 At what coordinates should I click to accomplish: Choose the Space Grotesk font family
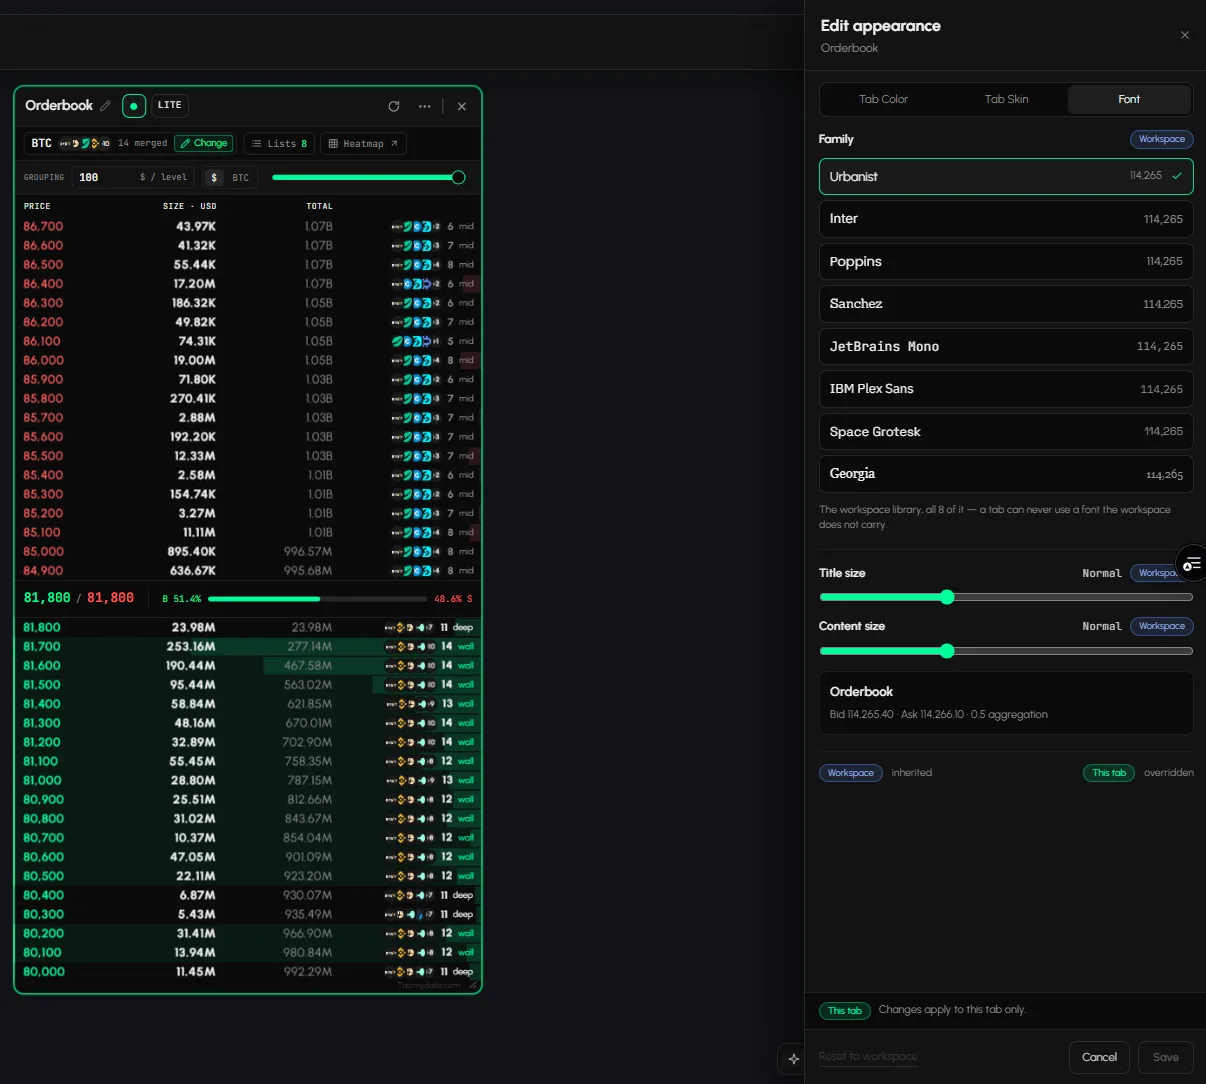(1006, 431)
